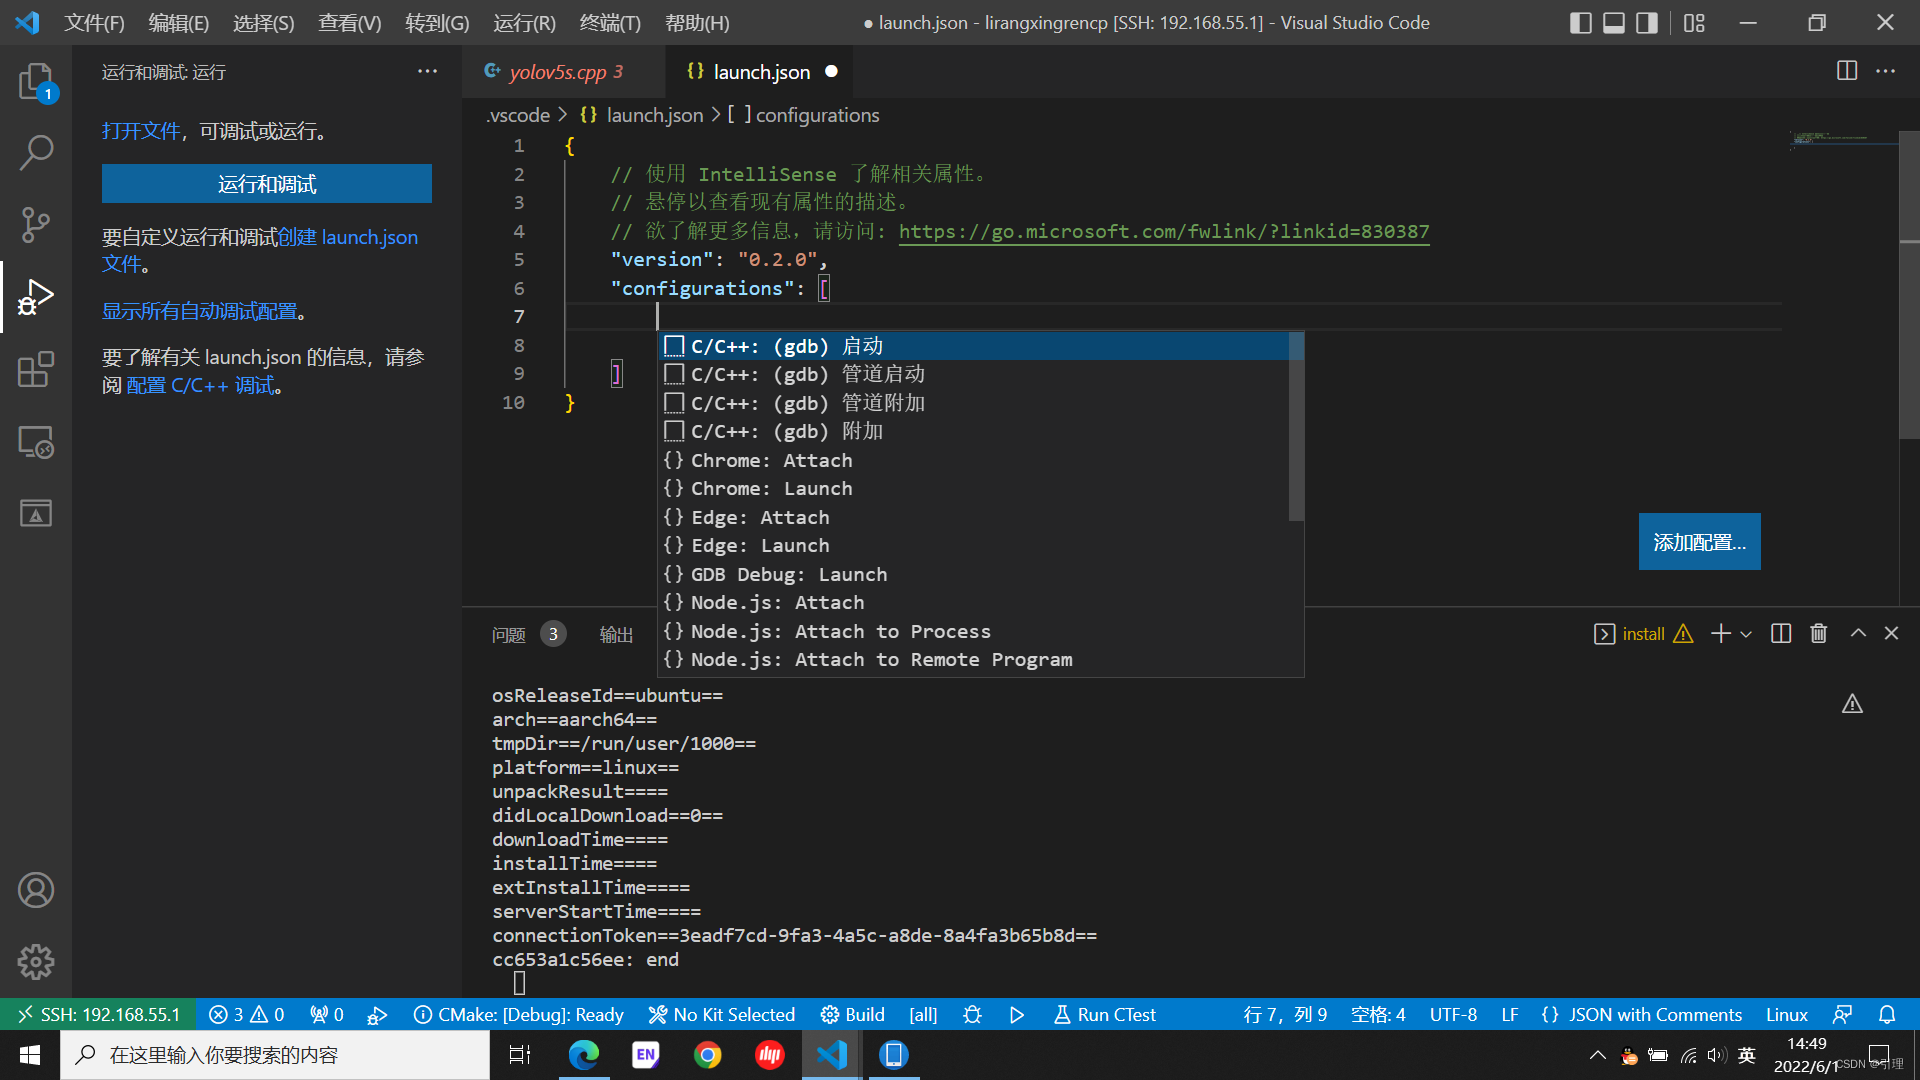Click the status bar errors and warnings indicator

tap(246, 1015)
